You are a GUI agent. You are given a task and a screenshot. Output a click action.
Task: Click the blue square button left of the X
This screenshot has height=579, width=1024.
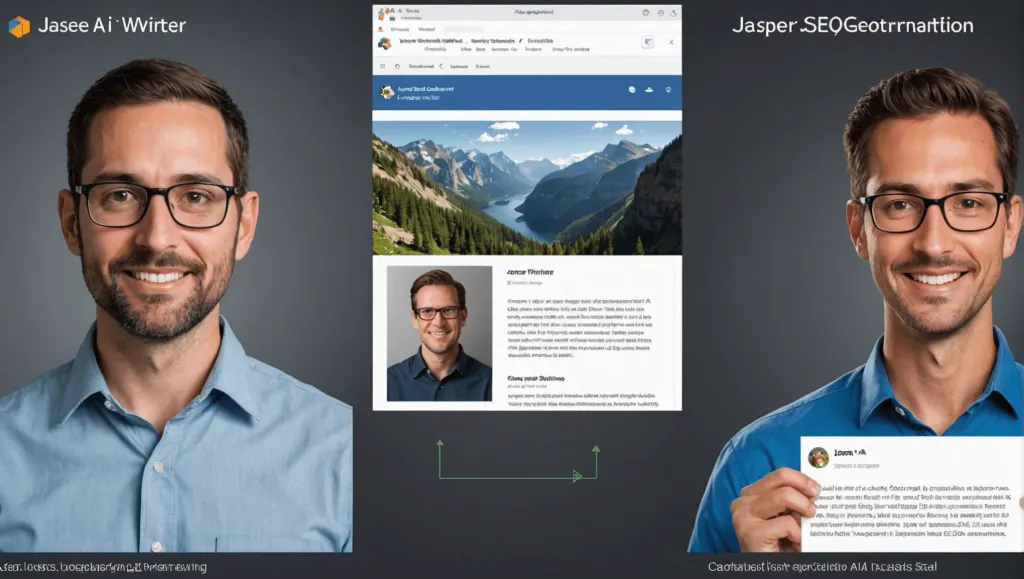pyautogui.click(x=648, y=42)
